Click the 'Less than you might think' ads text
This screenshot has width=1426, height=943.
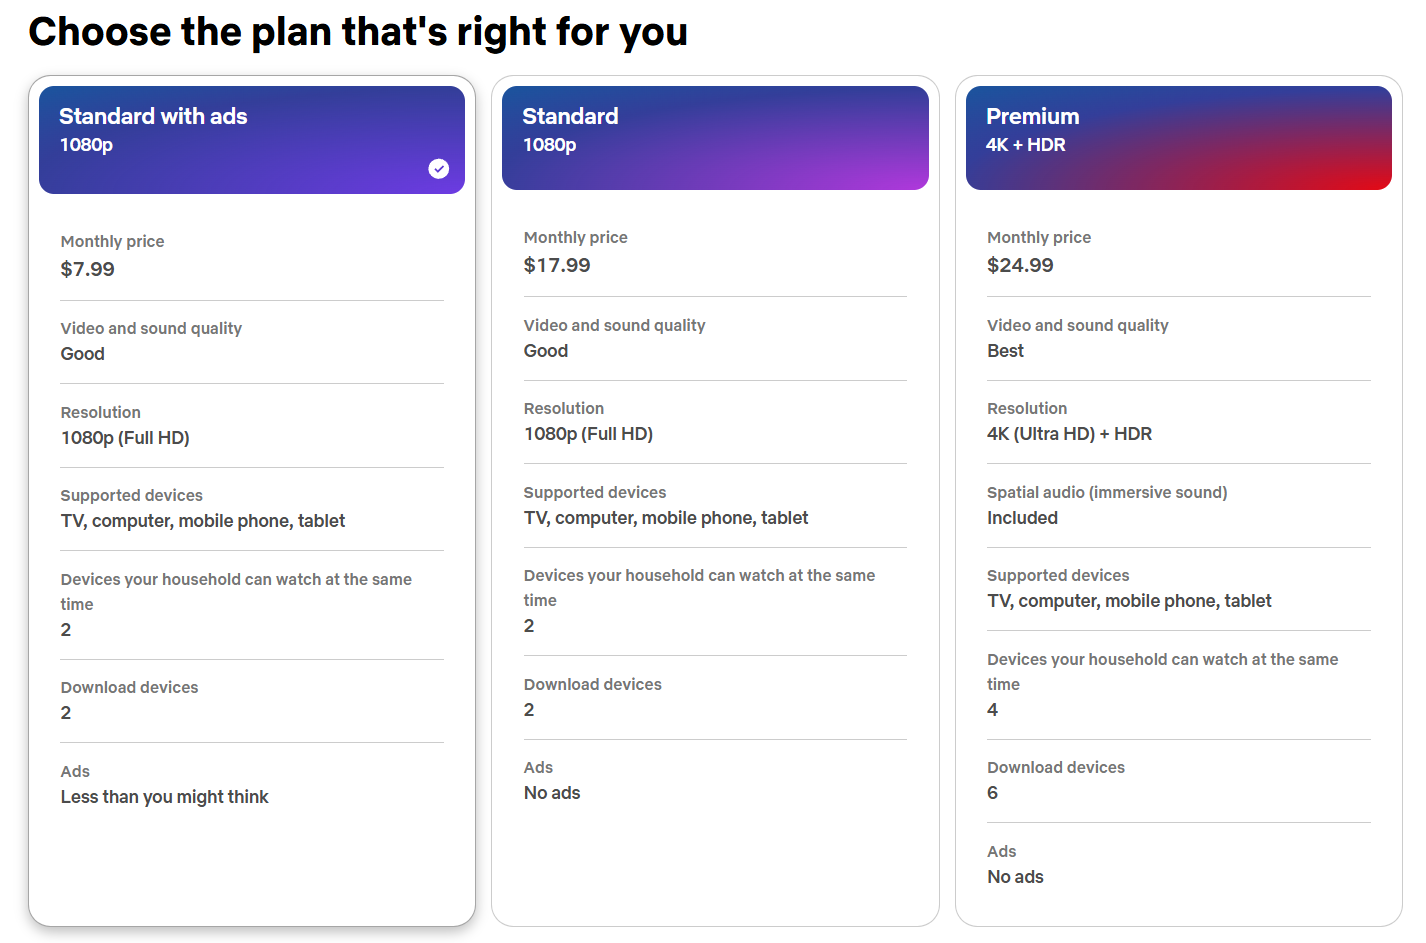click(x=165, y=797)
